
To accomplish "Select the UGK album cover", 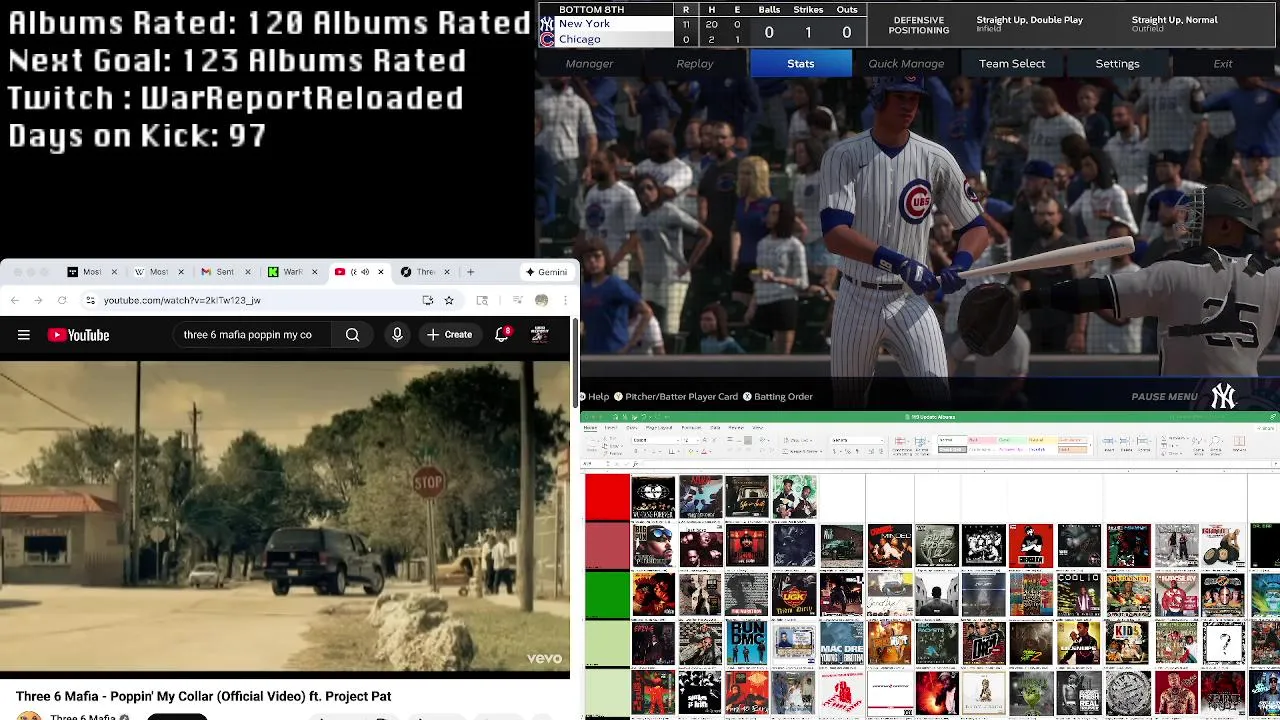I will pyautogui.click(x=794, y=594).
